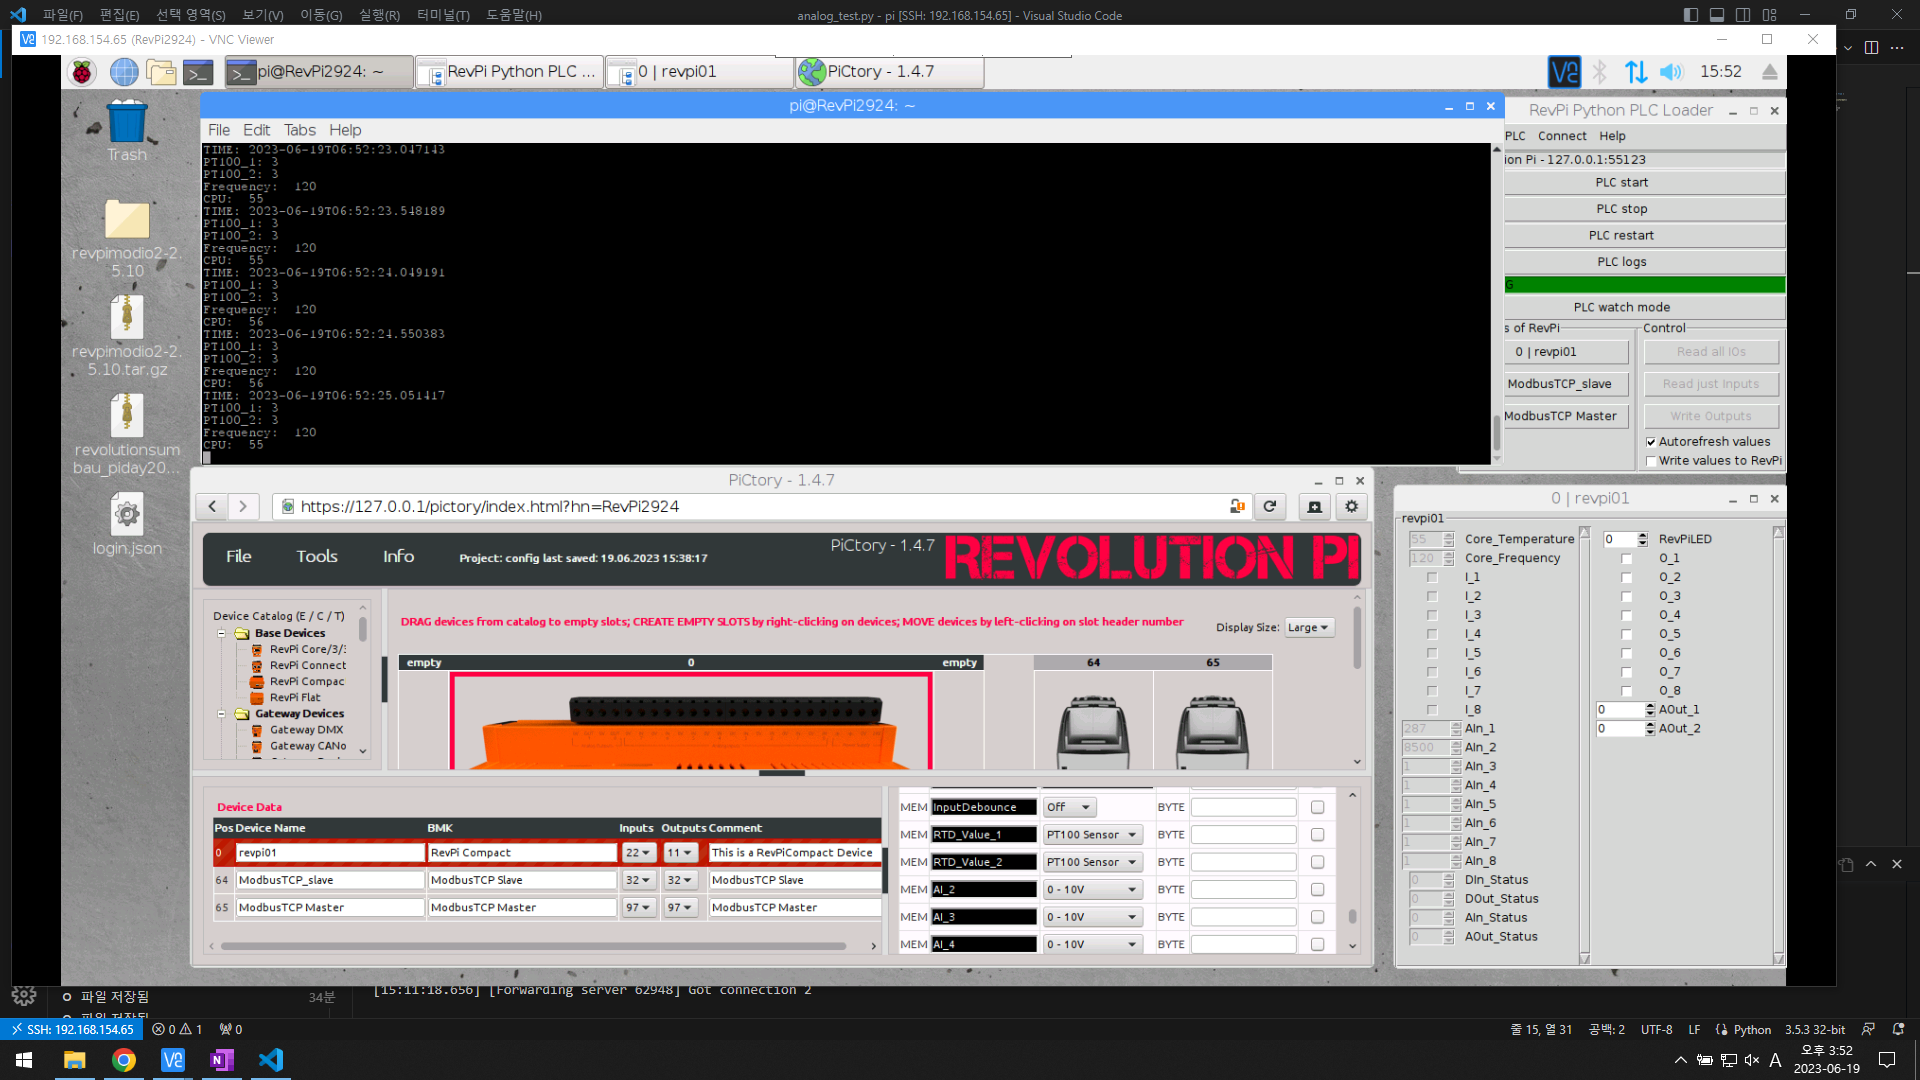The width and height of the screenshot is (1920, 1080).
Task: Open RTD_Value_1 PT100 Sensor dropdown
Action: pyautogui.click(x=1092, y=835)
